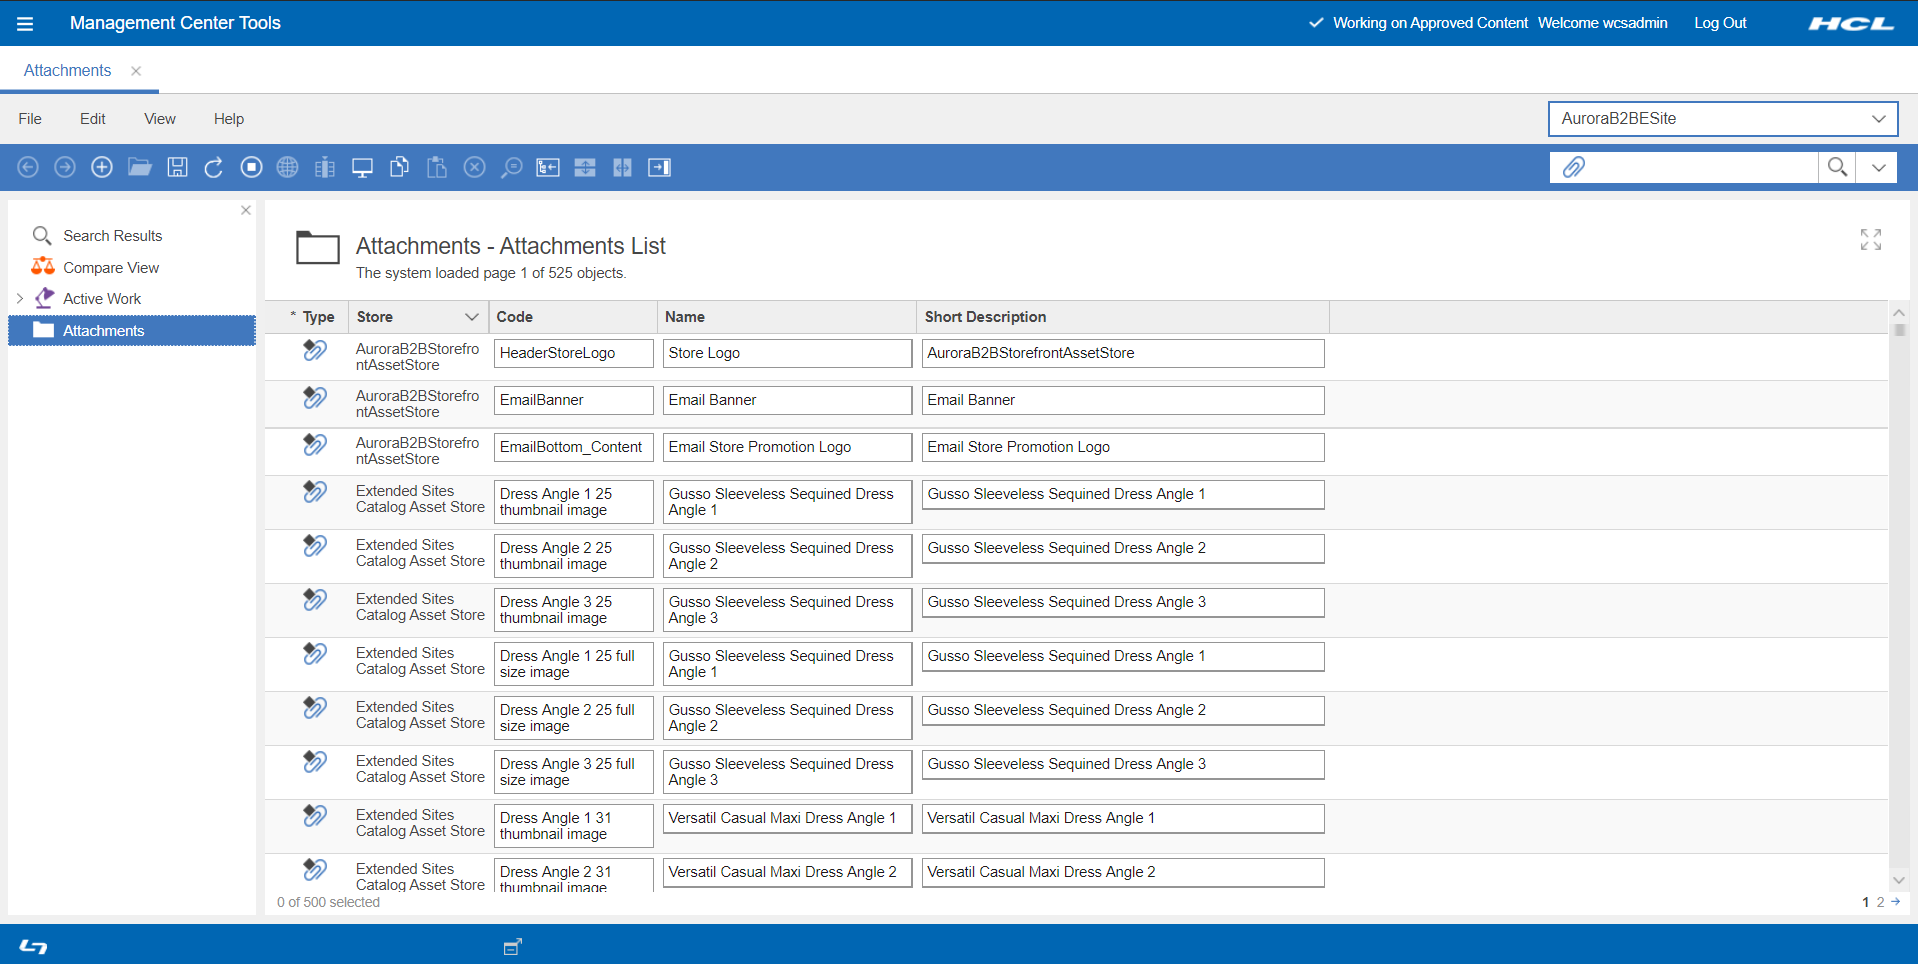Click the Stop toolbar icon
1918x964 pixels.
pyautogui.click(x=251, y=167)
